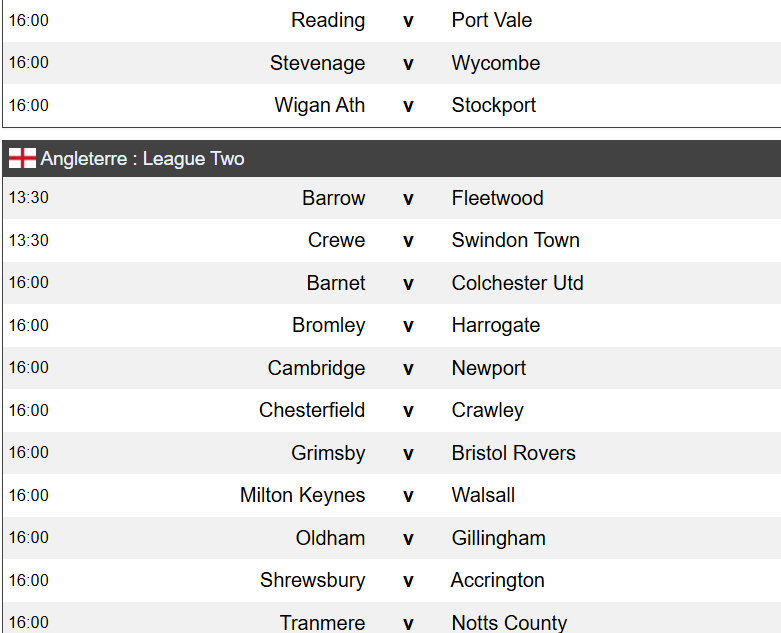The width and height of the screenshot is (781, 633).
Task: Open the Shrewsbury v Accrington fixture
Action: coord(392,581)
